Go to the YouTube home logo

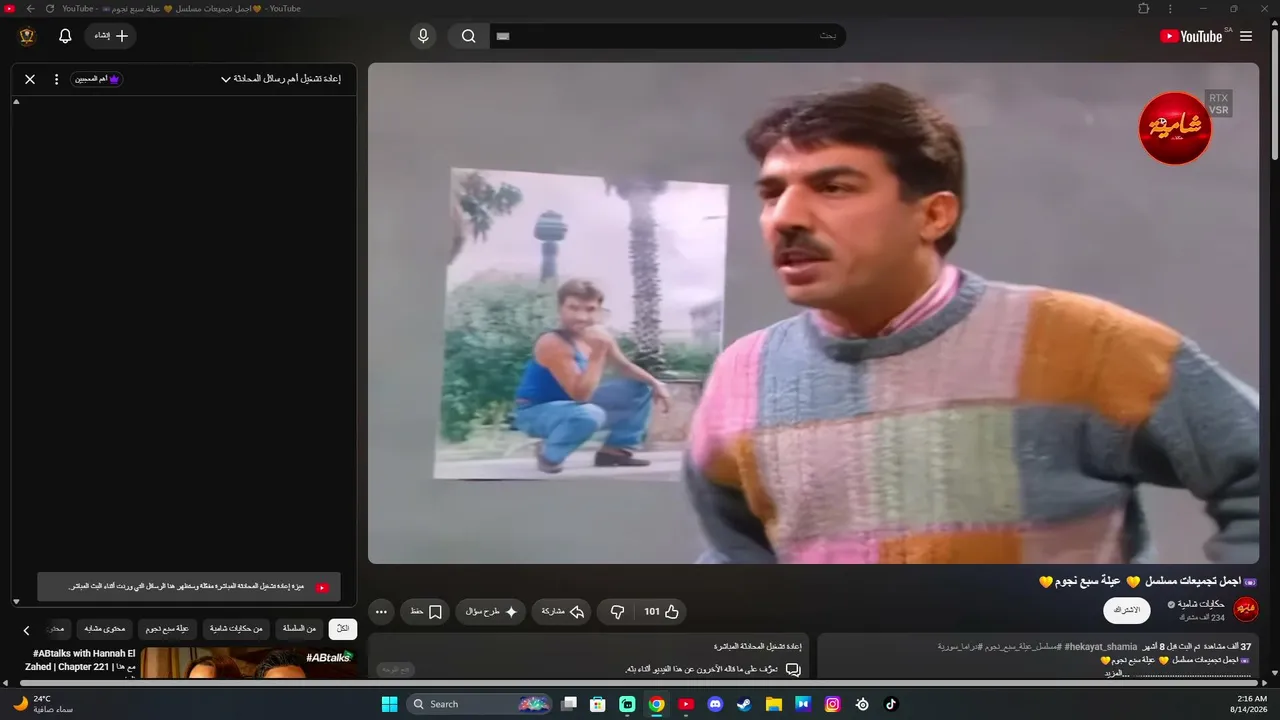(1191, 36)
